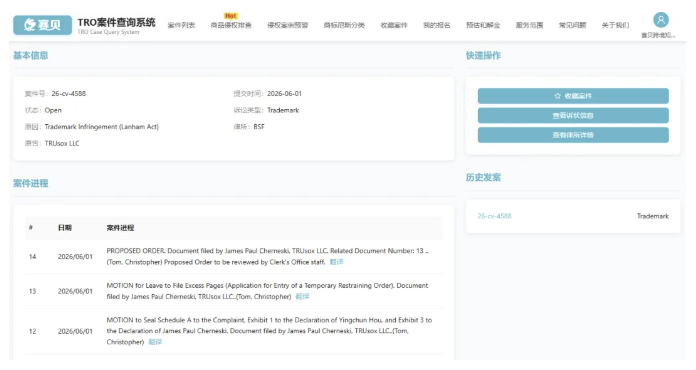Click the username text under the avatar
This screenshot has height=370, width=696.
pyautogui.click(x=658, y=35)
